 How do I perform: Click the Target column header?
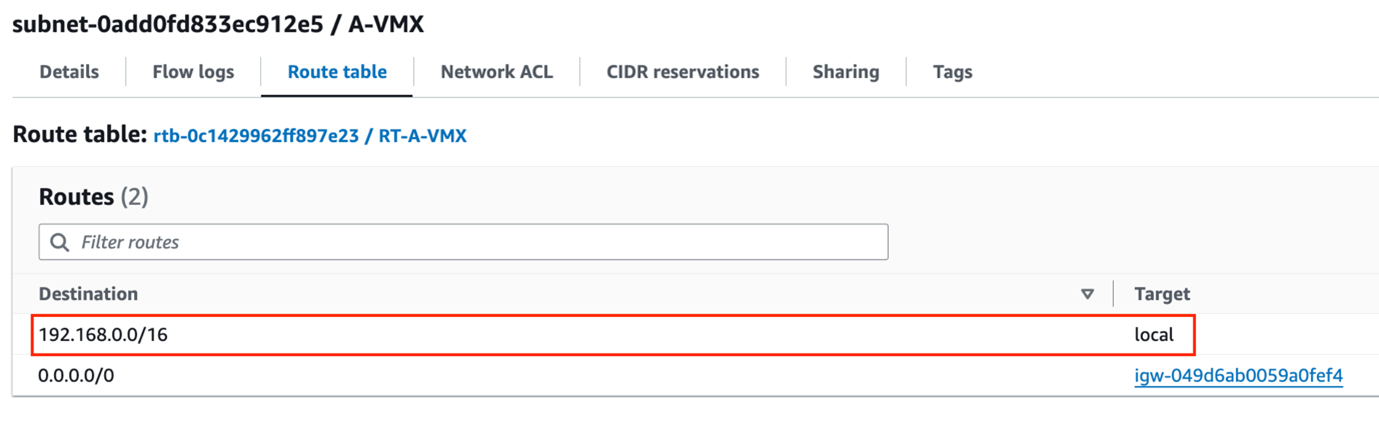(1162, 294)
